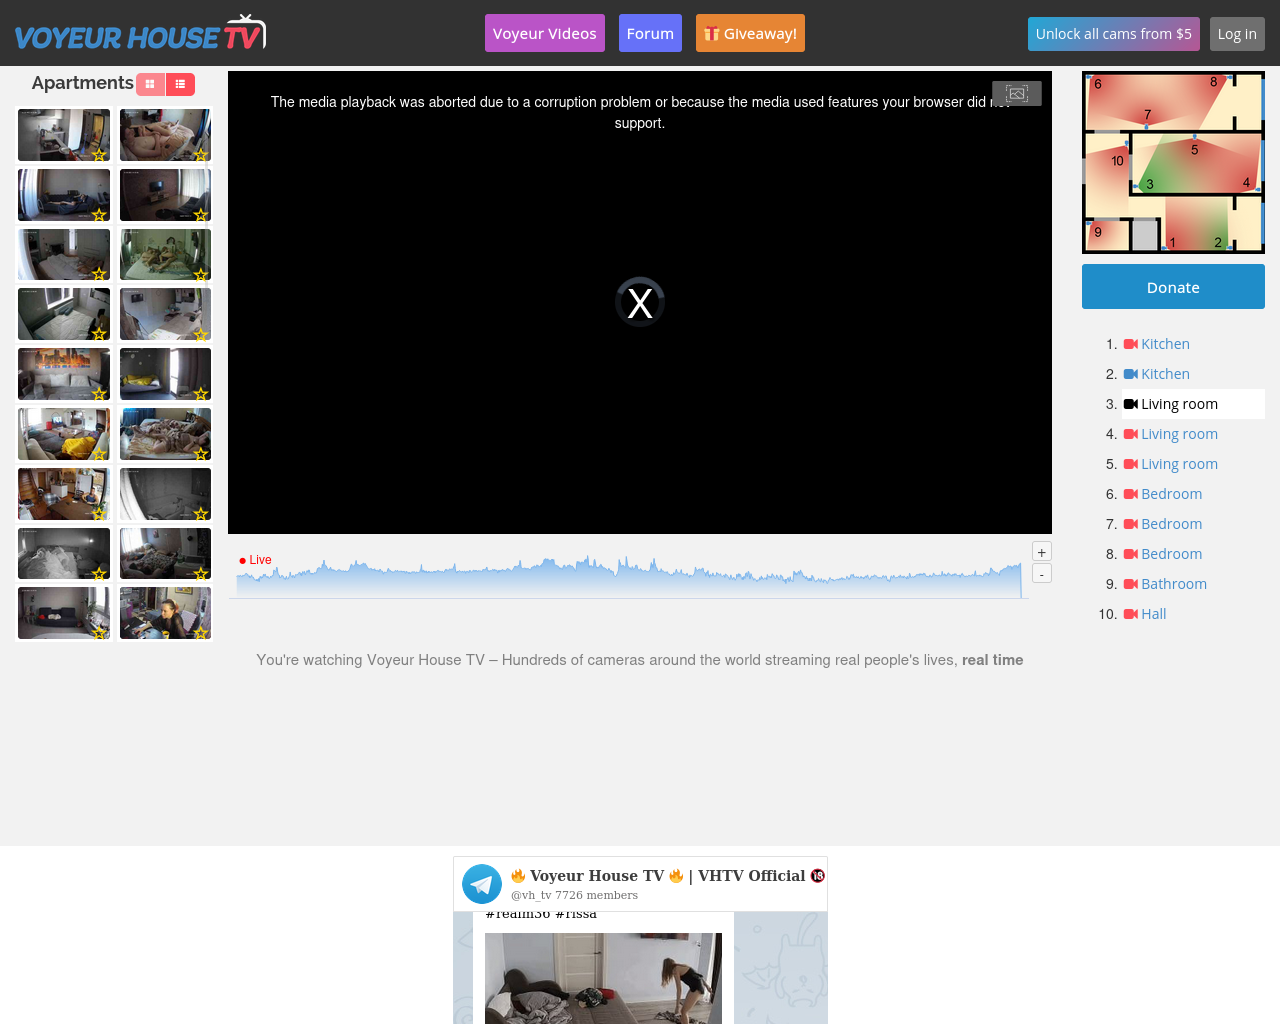This screenshot has height=1024, width=1280.
Task: Click camera marker 3 on floor plan
Action: (x=1150, y=185)
